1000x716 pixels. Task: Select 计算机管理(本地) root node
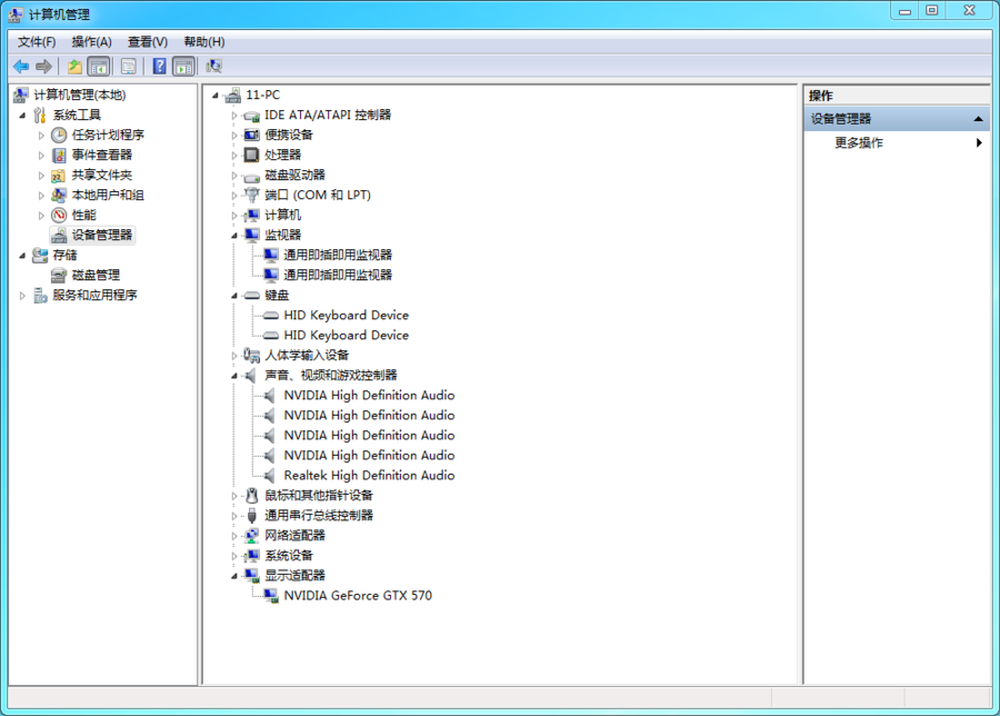[80, 95]
